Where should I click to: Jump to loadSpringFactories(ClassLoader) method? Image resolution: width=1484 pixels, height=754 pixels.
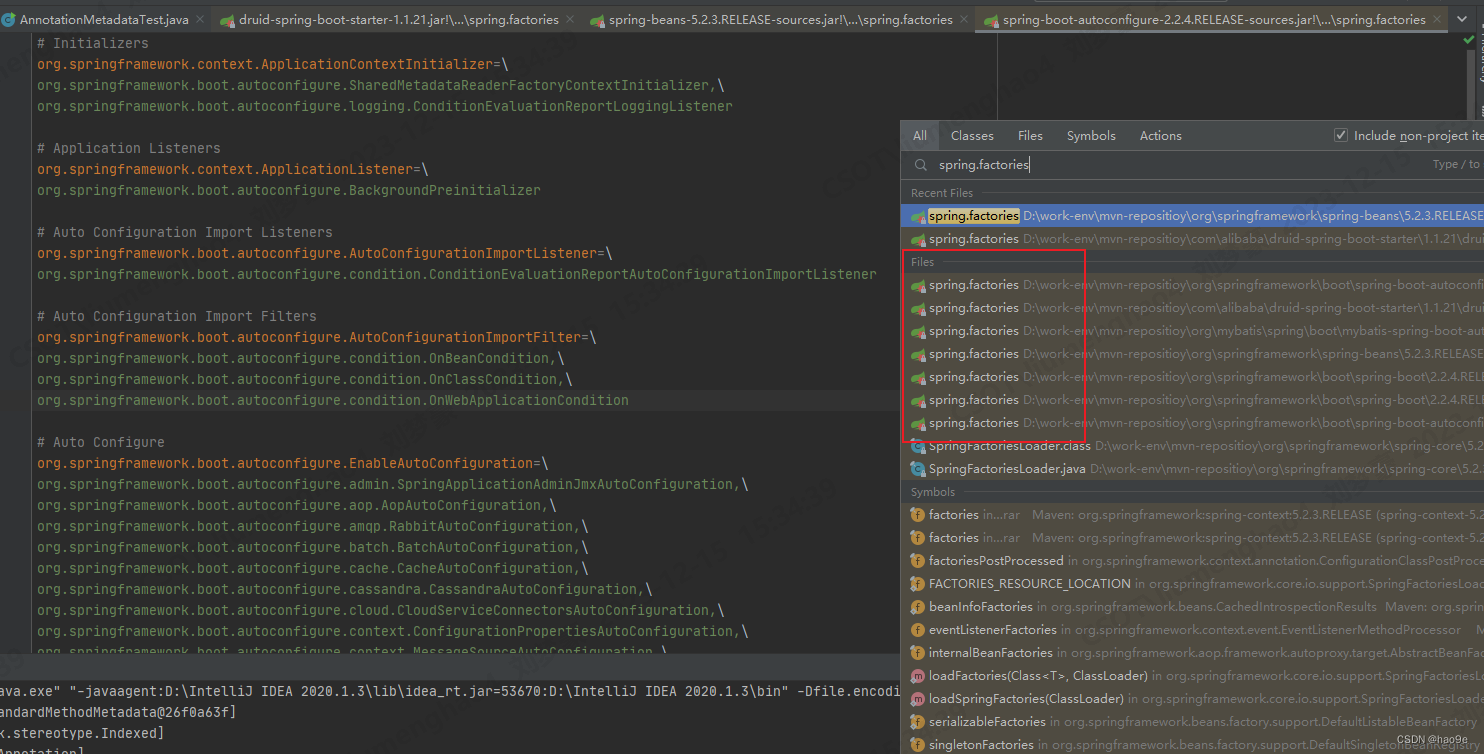pyautogui.click(x=1192, y=699)
